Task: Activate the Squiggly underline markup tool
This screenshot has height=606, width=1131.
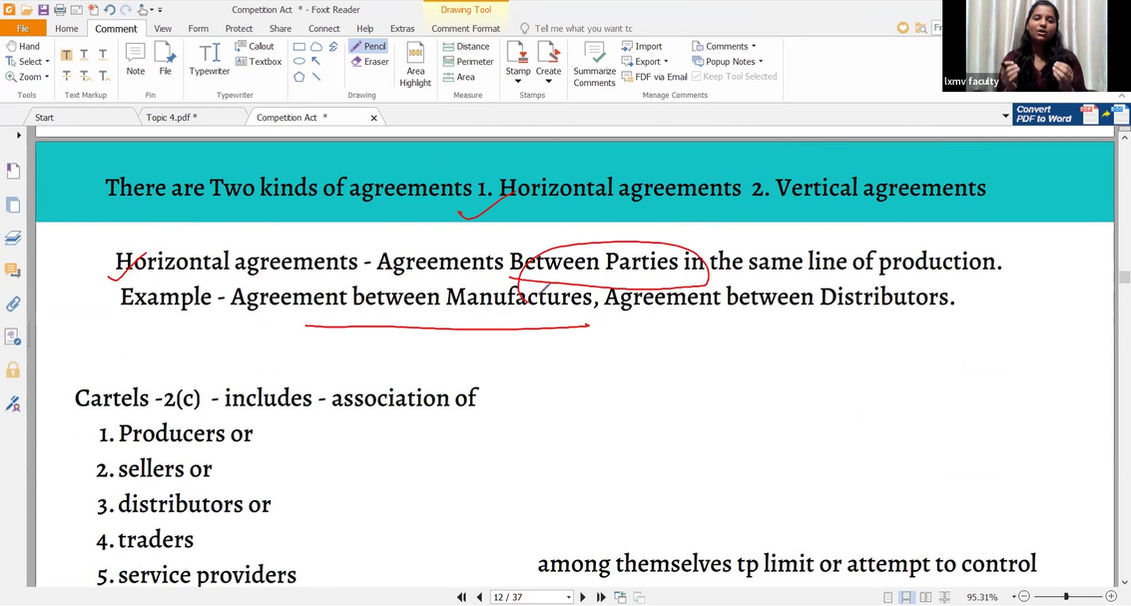Action: point(84,55)
